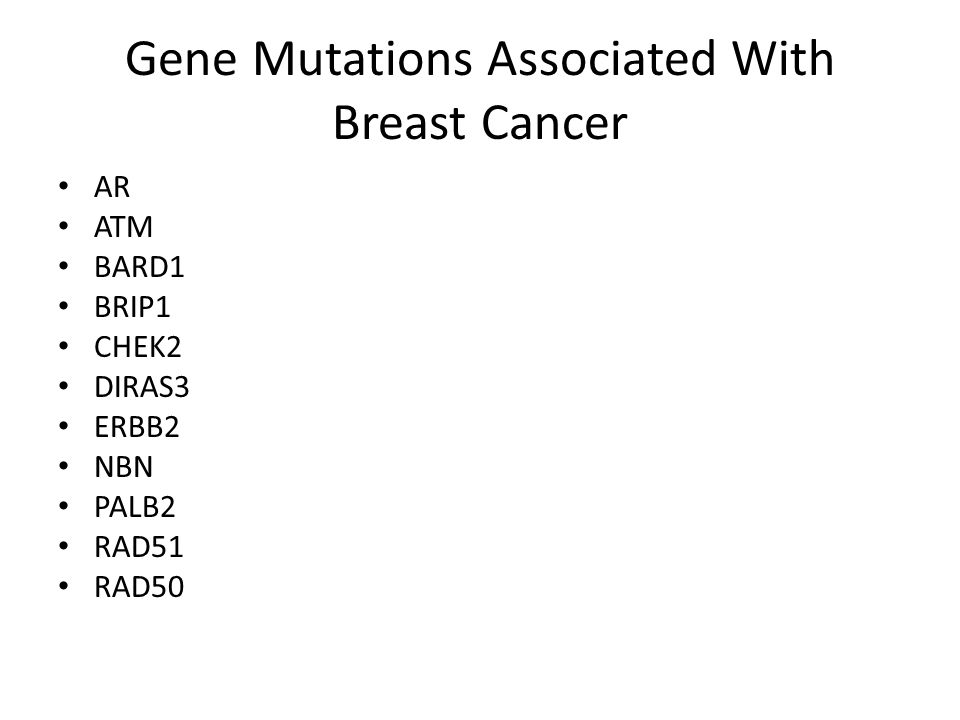The image size is (960, 720).
Task: Click the RAD50 gene entry
Action: point(139,587)
